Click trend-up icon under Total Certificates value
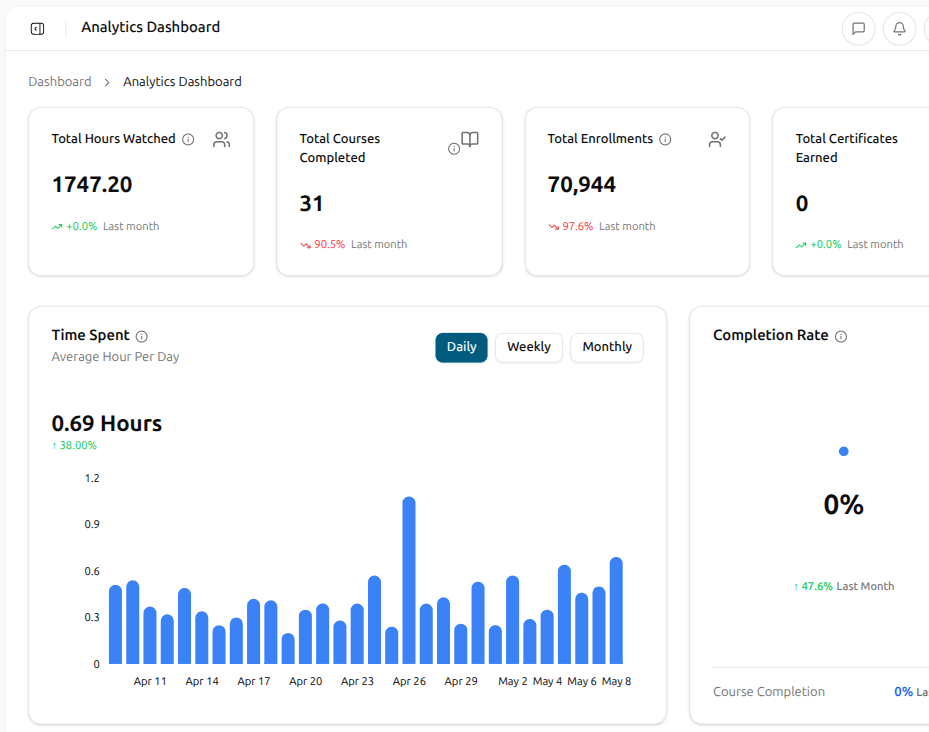This screenshot has width=929, height=732. tap(801, 245)
